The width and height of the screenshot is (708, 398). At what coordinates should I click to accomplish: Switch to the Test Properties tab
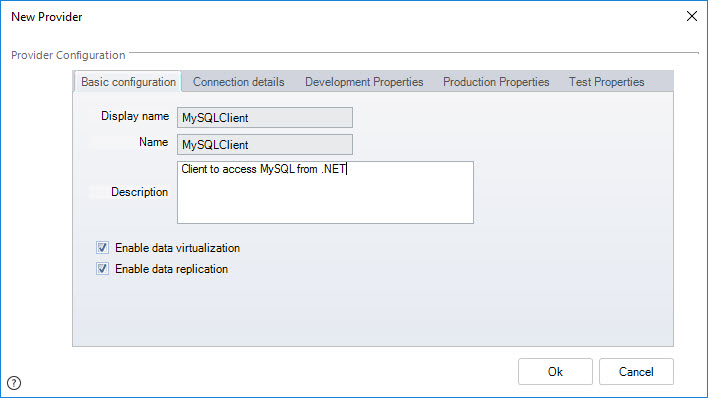coord(606,82)
